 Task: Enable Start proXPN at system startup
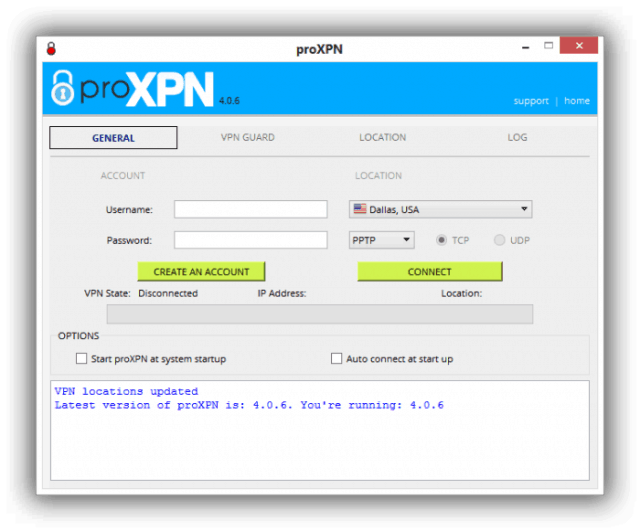pyautogui.click(x=81, y=359)
